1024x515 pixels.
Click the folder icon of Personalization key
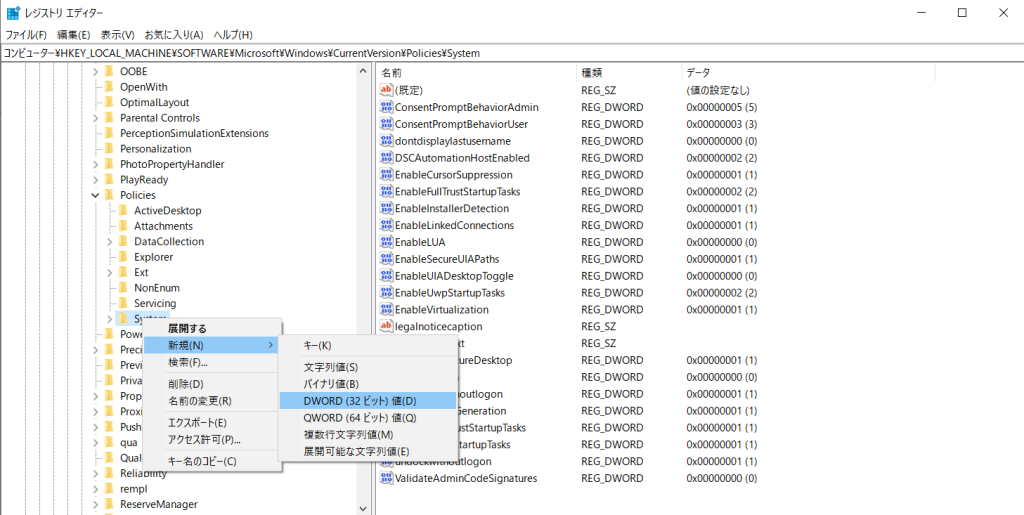[x=108, y=149]
